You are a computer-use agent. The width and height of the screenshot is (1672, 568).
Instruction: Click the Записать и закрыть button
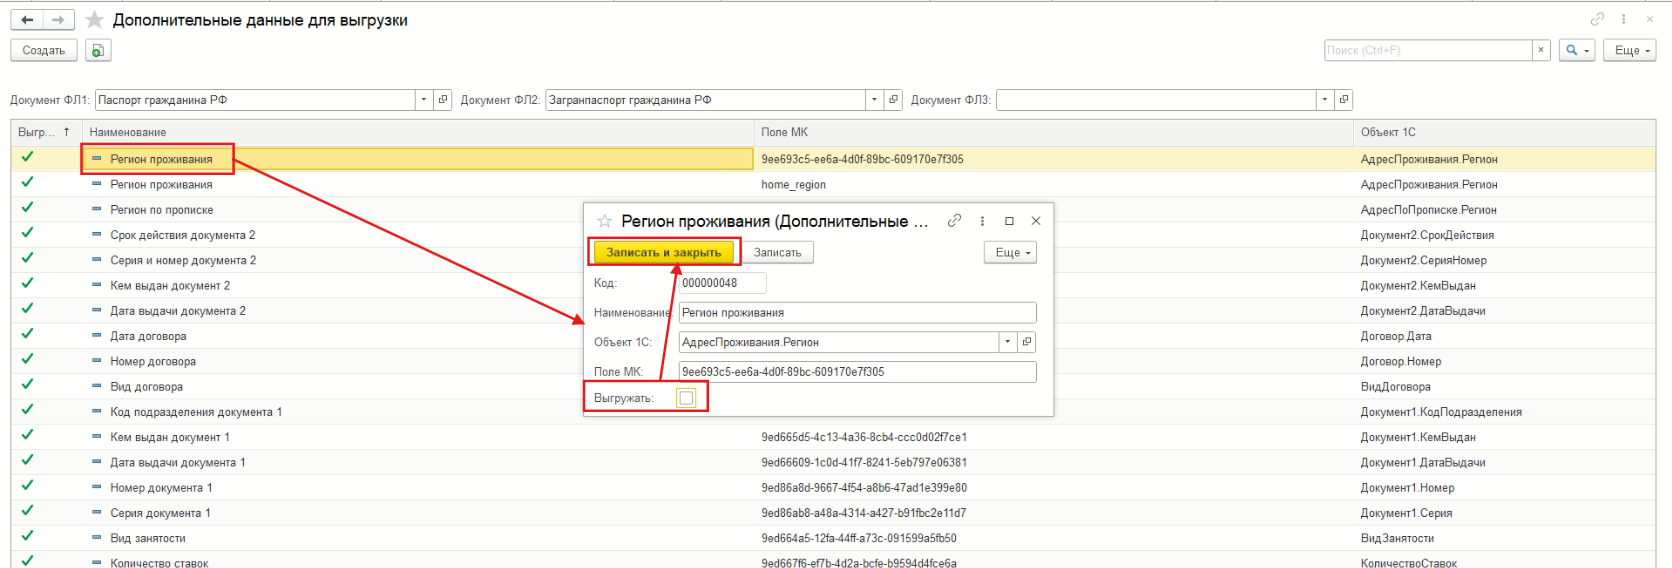(x=663, y=253)
